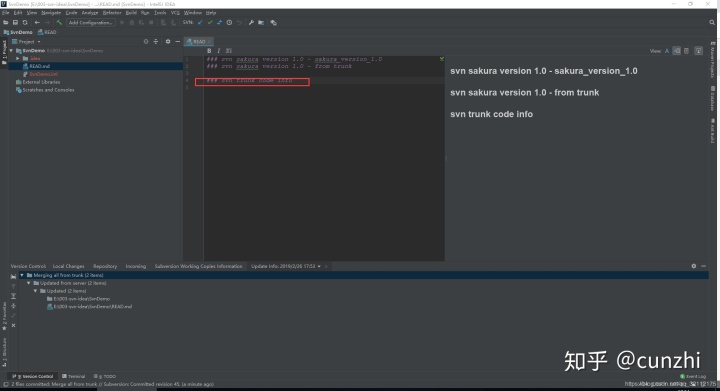Open the Update Info tab dropdown arrow
Viewport: 720px width, 391px height.
(x=319, y=267)
